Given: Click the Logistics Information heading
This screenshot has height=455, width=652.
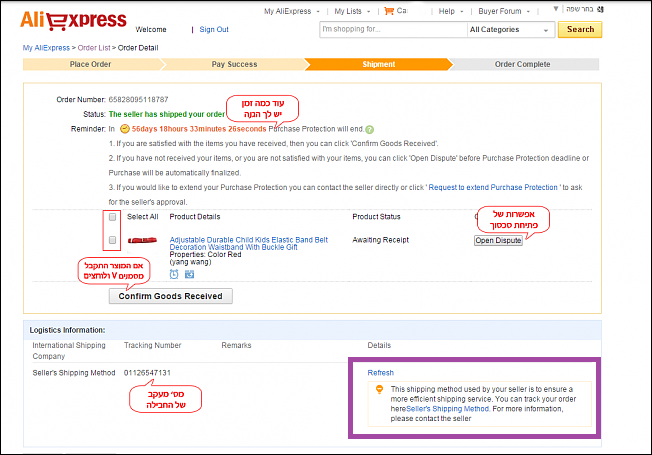Looking at the screenshot, I should (67, 330).
